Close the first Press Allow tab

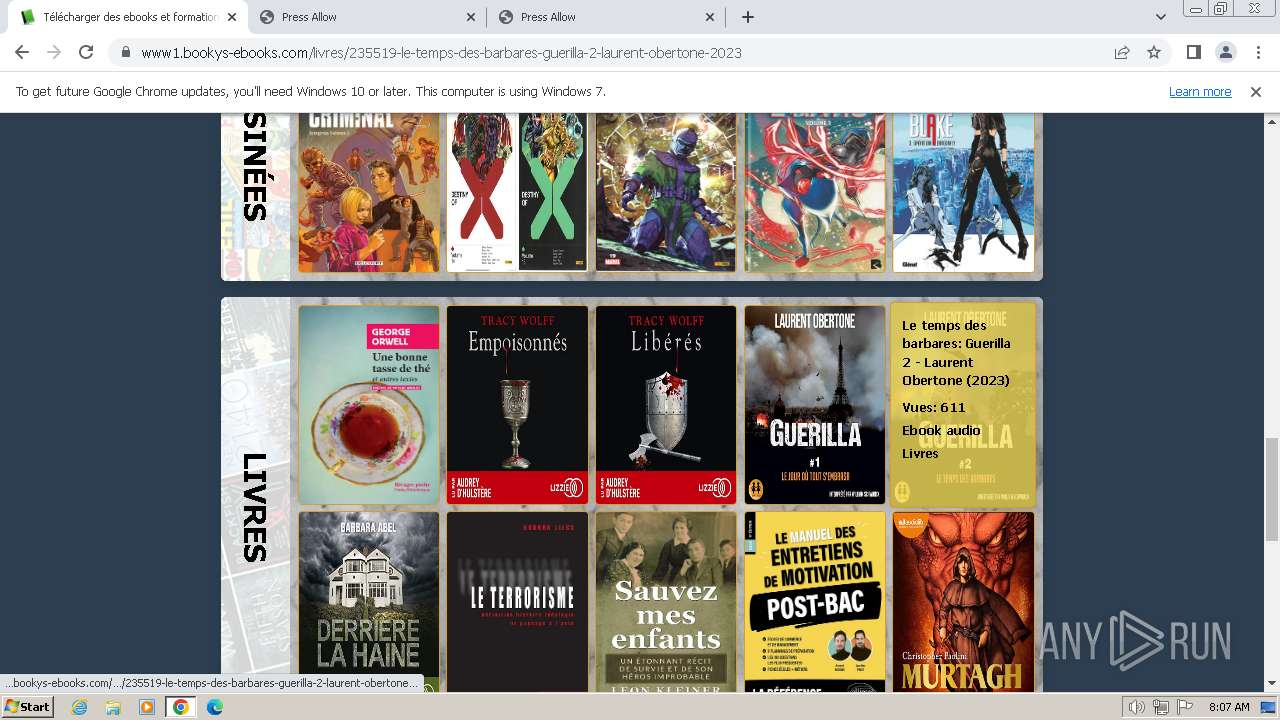tap(471, 17)
